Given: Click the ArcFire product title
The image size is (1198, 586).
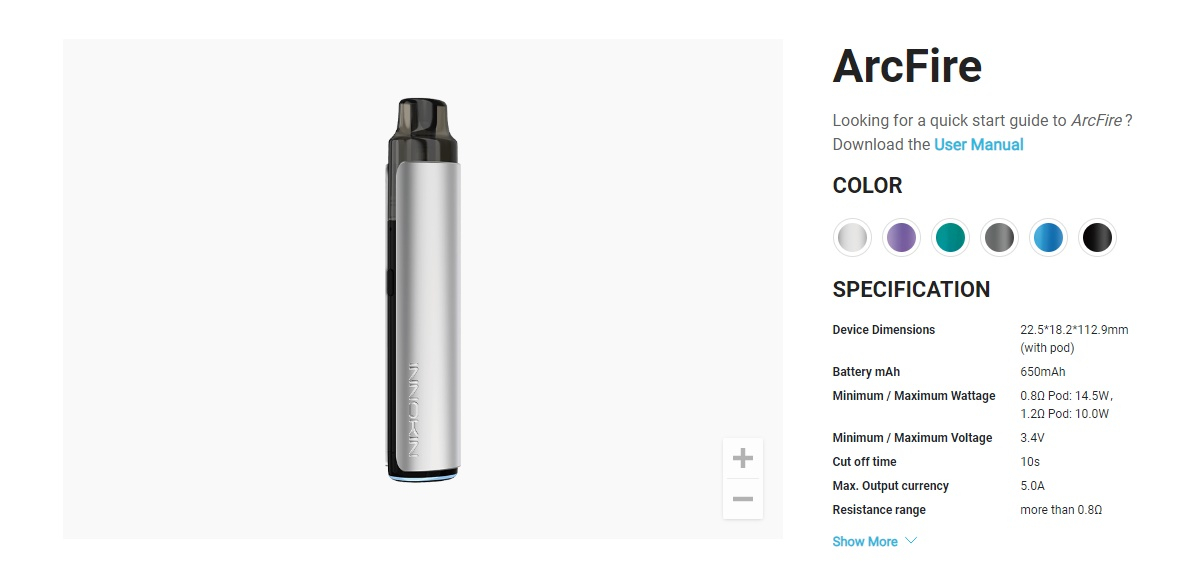Looking at the screenshot, I should point(907,66).
